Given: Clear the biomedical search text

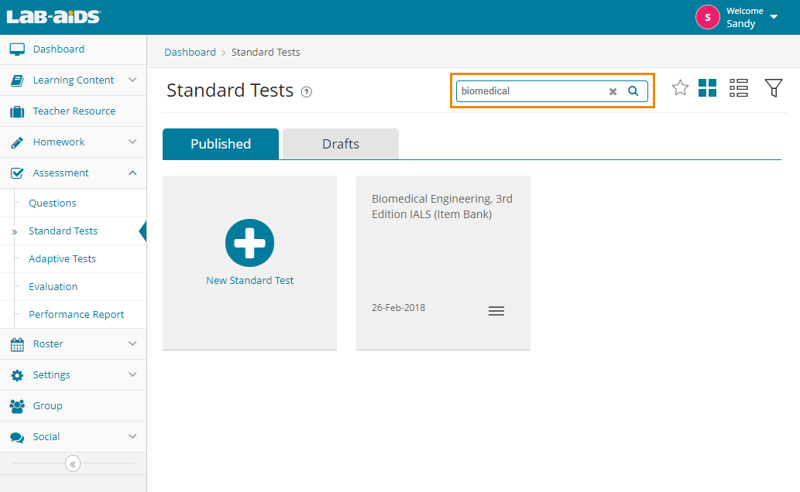Looking at the screenshot, I should click(x=613, y=91).
